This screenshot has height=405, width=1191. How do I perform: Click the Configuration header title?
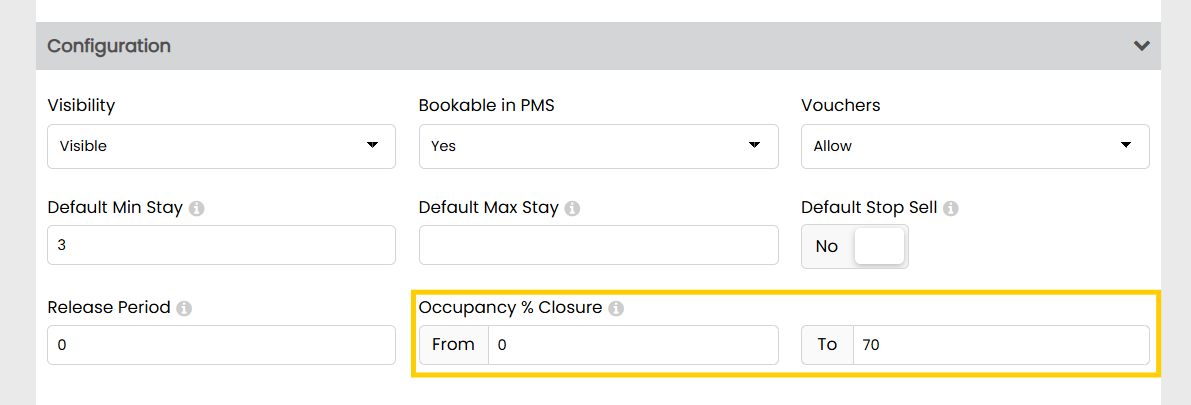(109, 46)
